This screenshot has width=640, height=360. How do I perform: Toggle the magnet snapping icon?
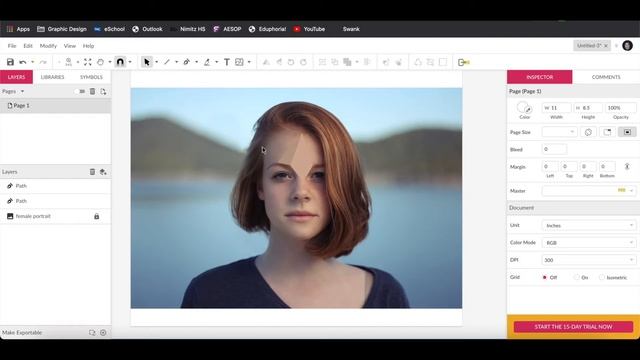click(120, 62)
